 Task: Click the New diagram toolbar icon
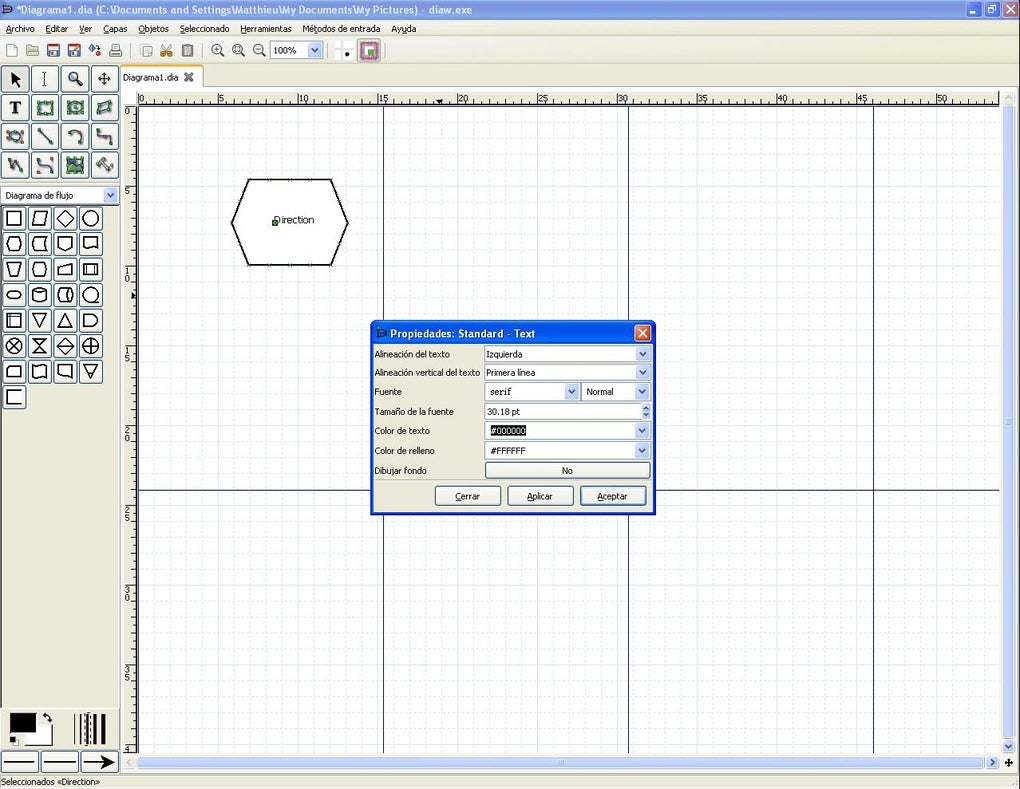12,50
